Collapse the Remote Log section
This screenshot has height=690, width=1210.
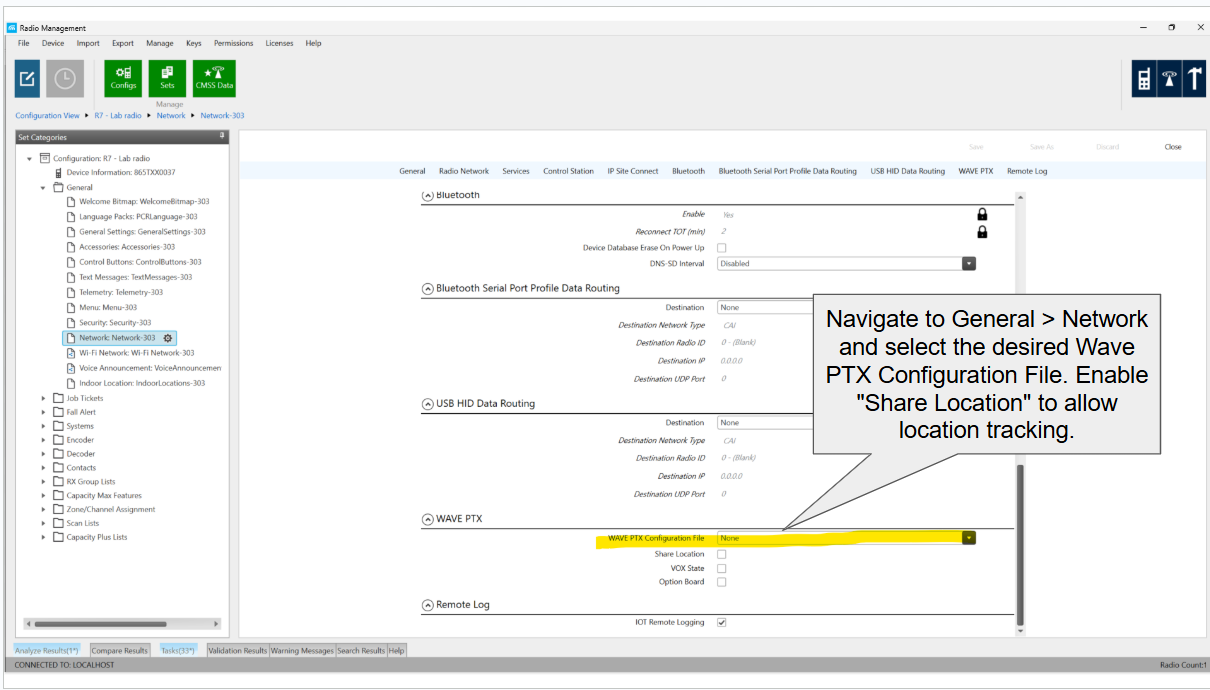click(428, 605)
